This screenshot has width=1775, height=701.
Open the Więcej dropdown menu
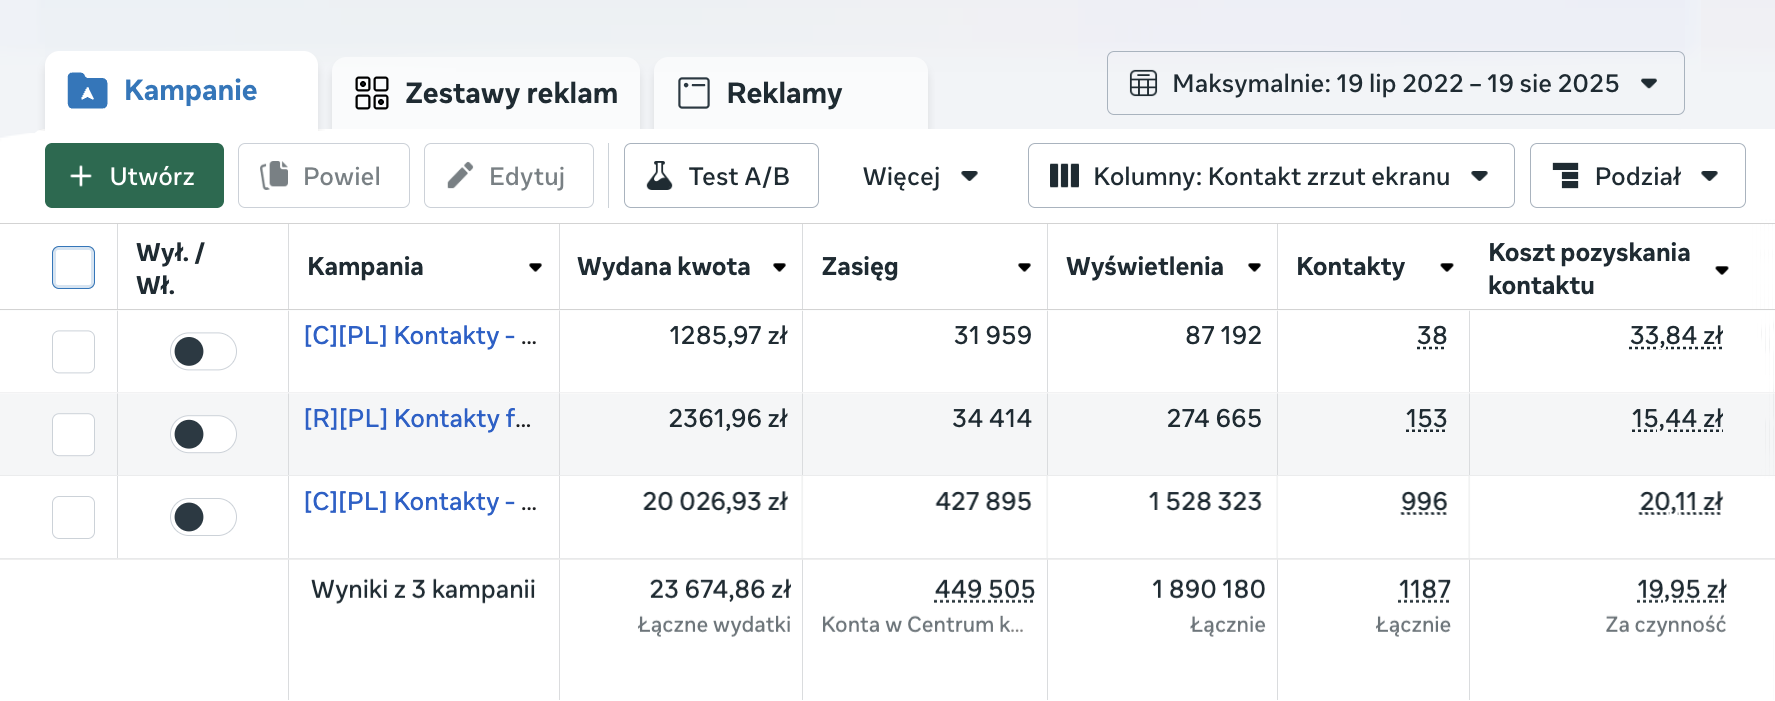click(x=919, y=176)
